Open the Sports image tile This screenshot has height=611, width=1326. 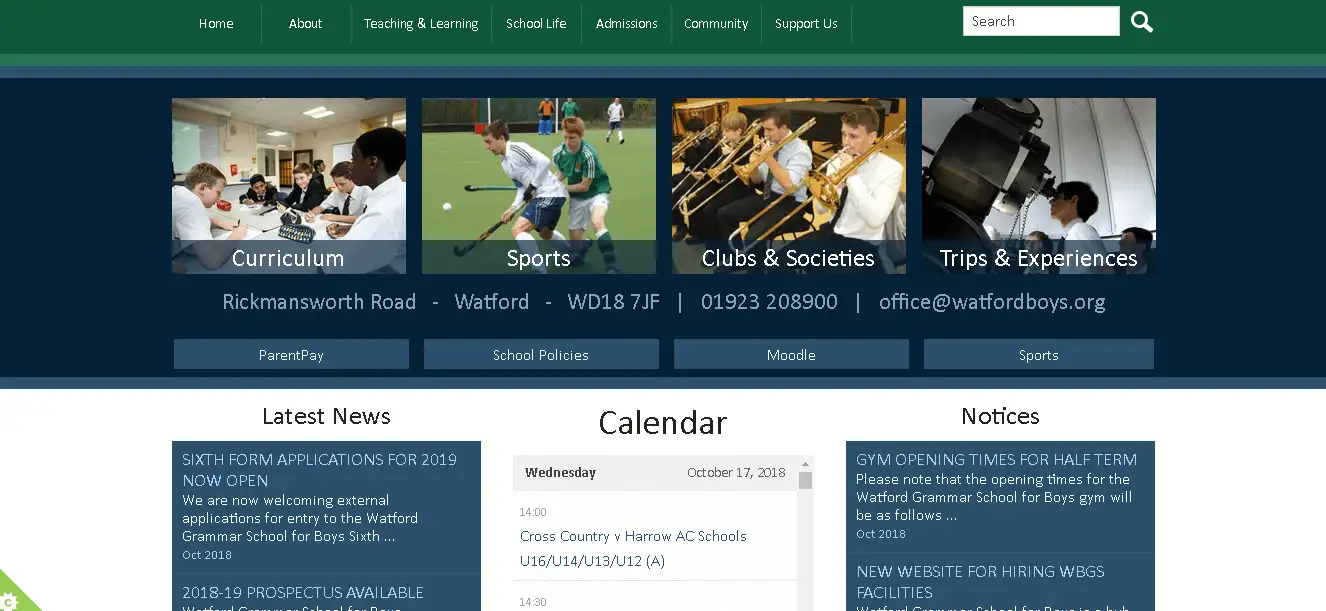tap(538, 186)
